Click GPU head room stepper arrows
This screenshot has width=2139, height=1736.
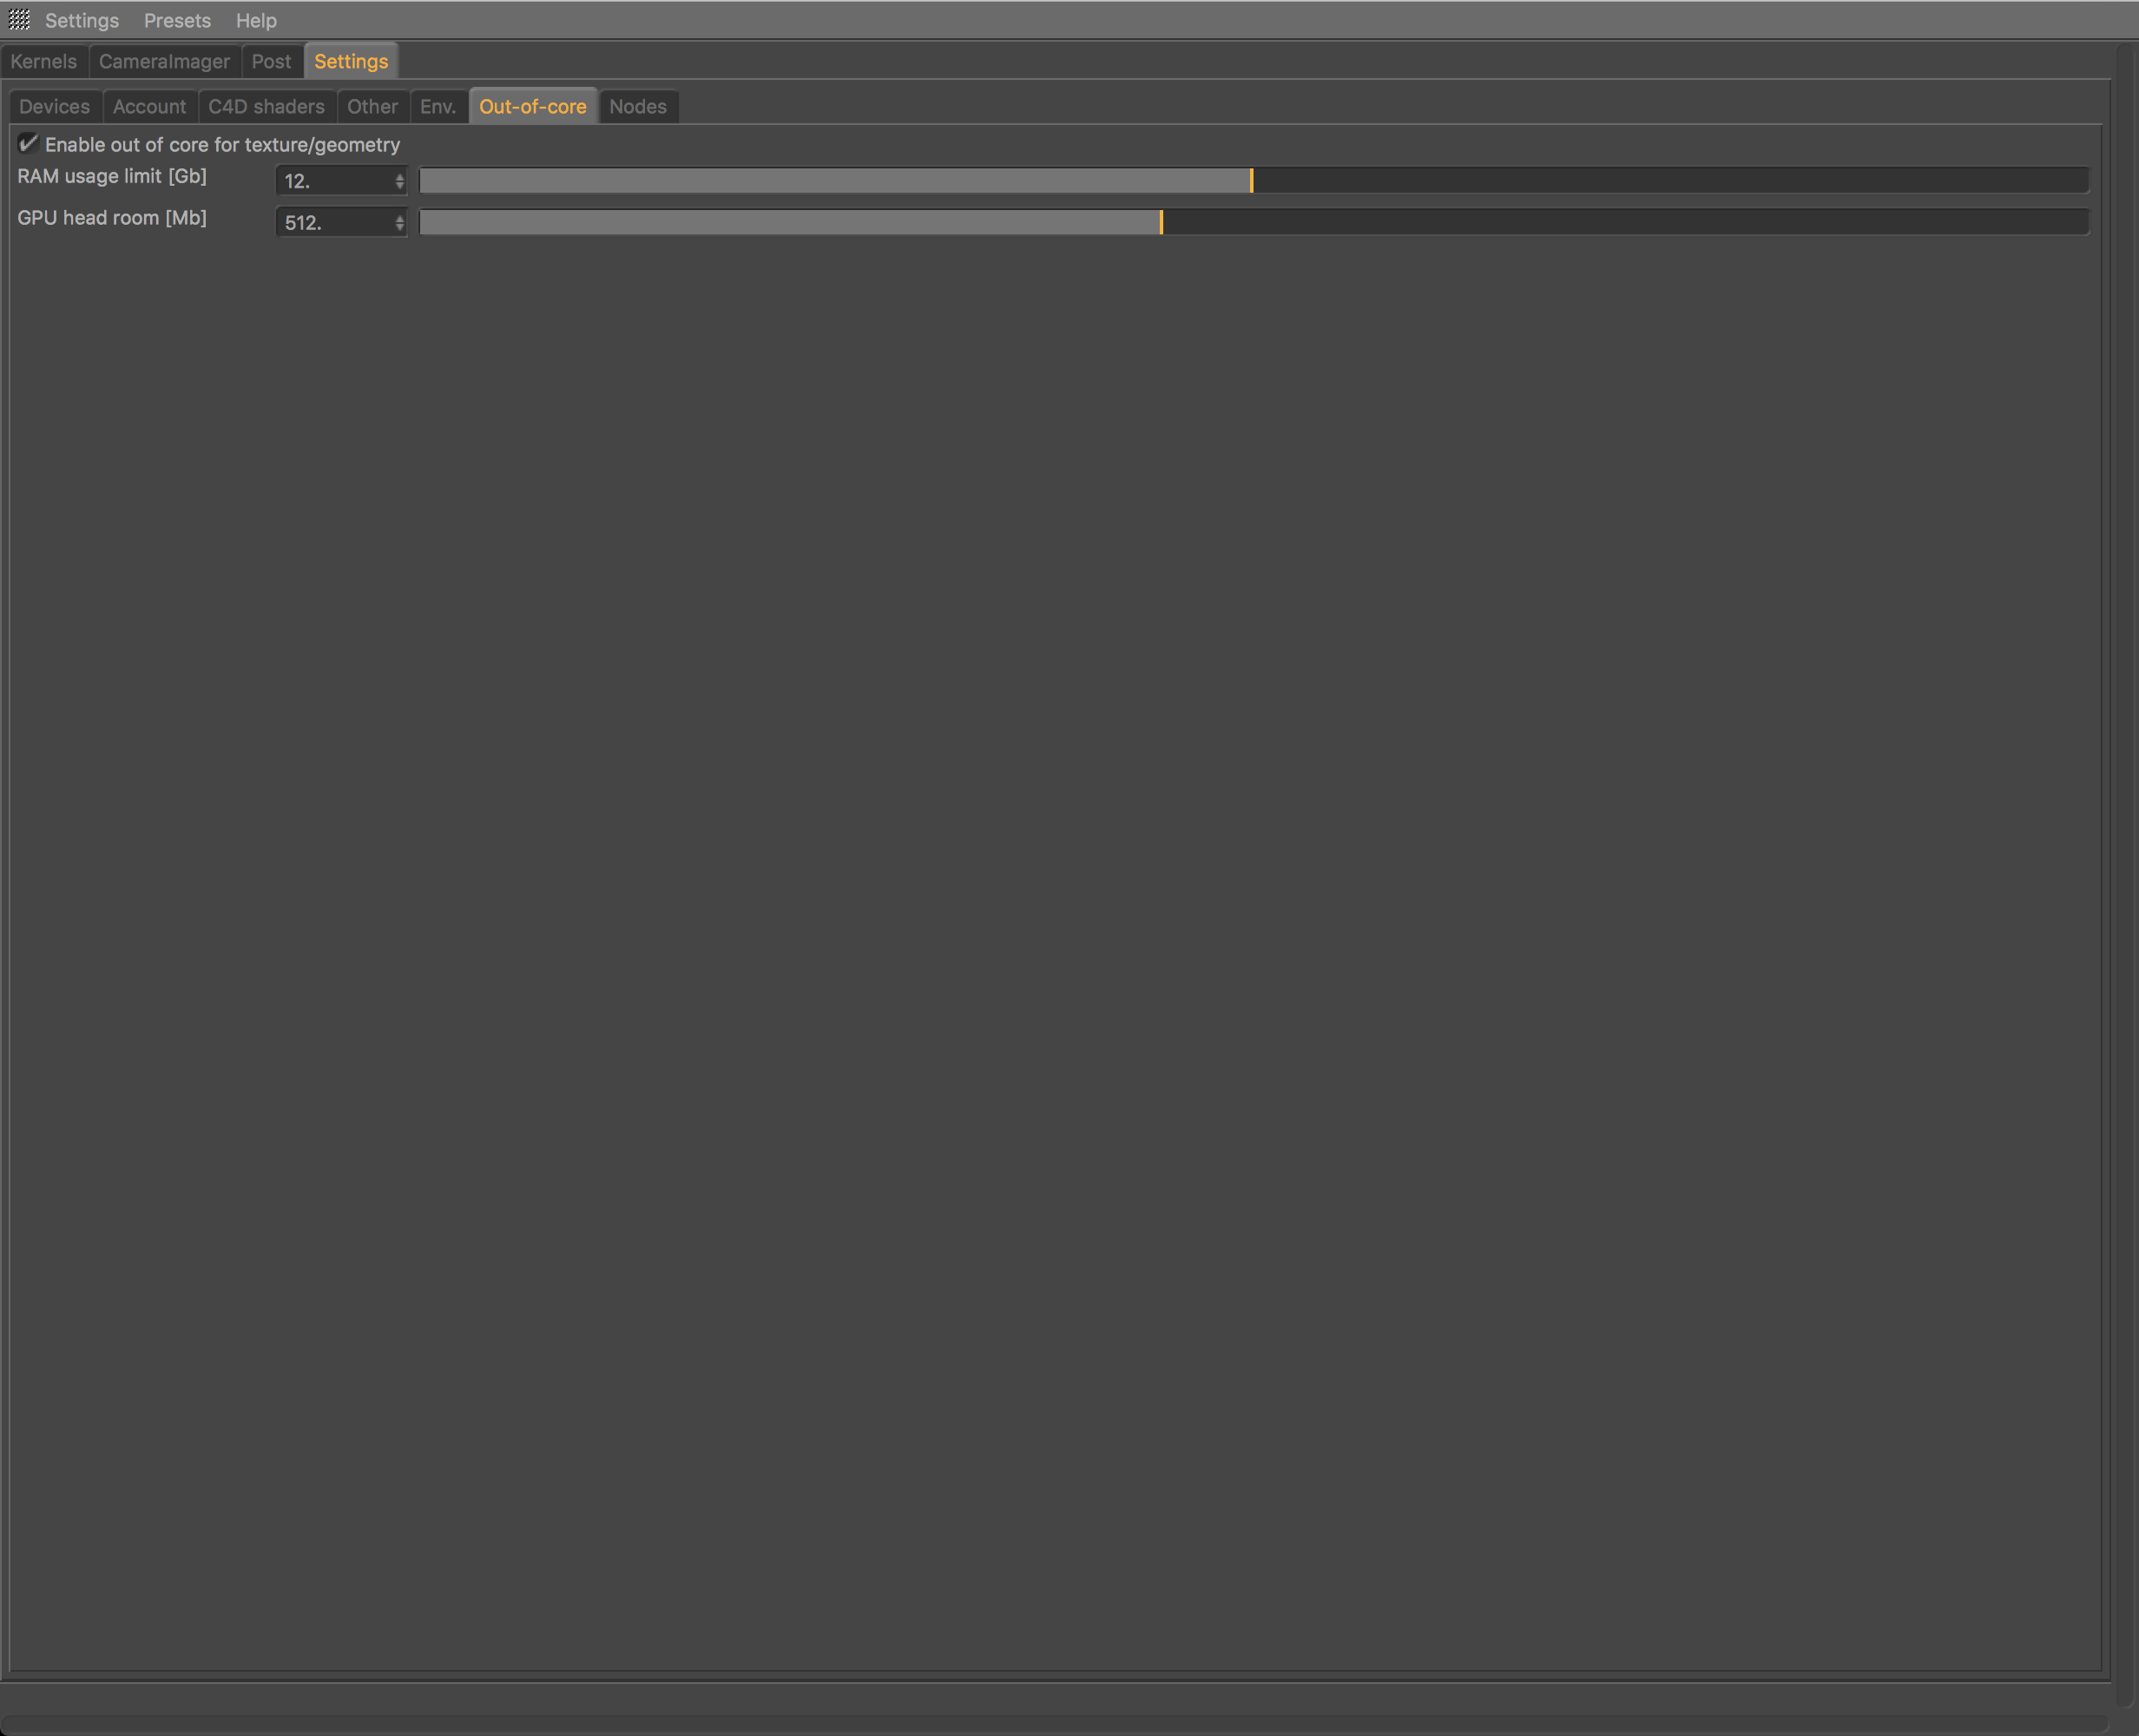400,222
